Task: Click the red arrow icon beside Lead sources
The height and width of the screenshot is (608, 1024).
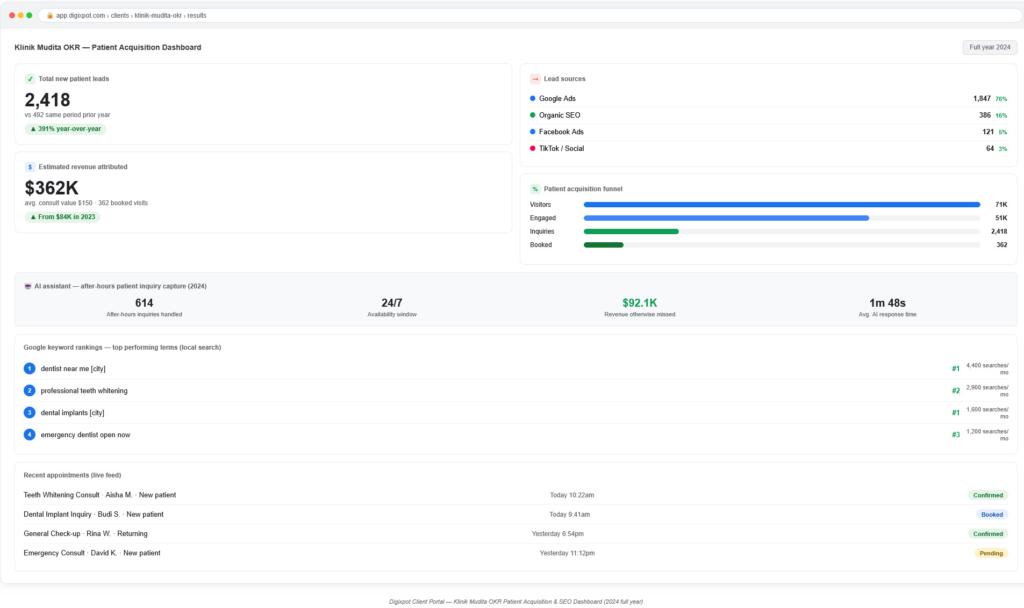Action: [535, 79]
